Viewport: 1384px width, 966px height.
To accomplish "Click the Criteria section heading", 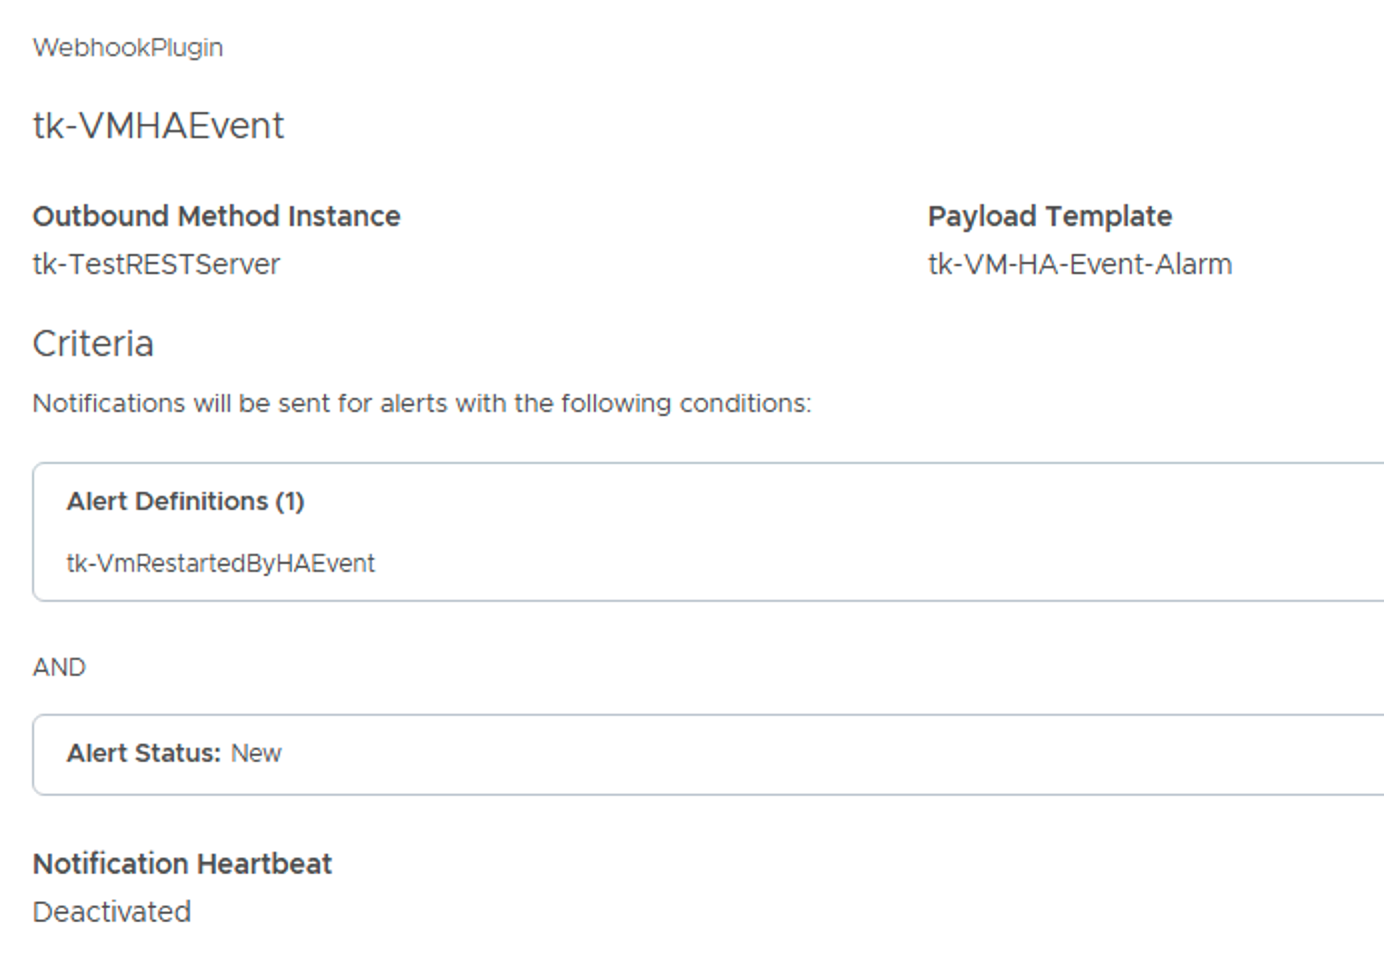I will click(93, 344).
